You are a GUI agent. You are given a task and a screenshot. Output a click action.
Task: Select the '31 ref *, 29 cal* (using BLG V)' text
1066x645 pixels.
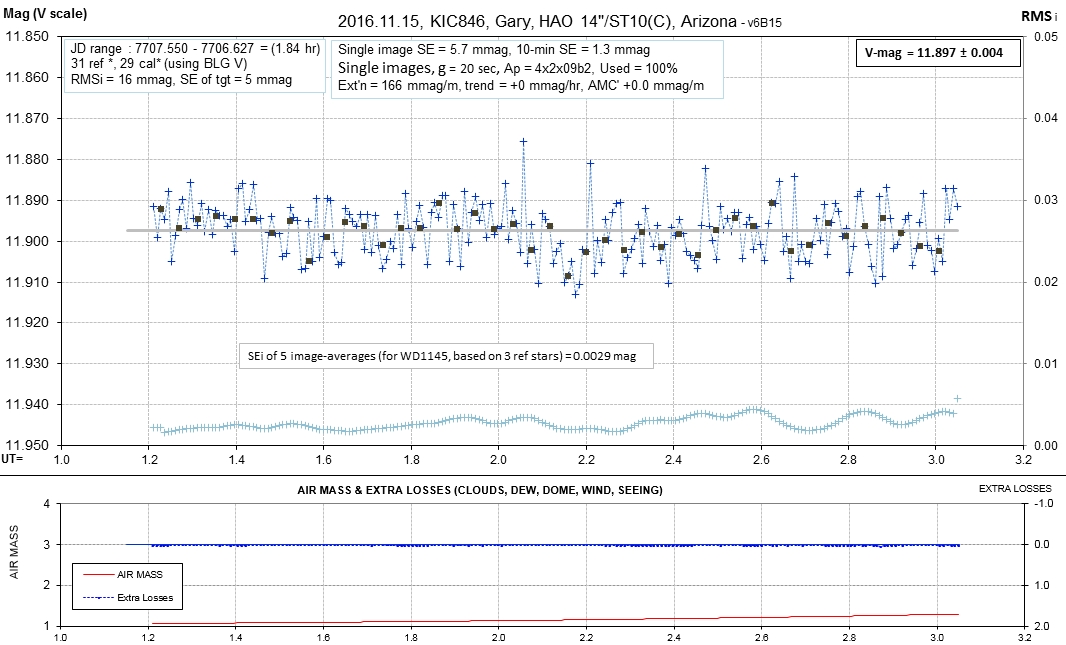click(x=159, y=64)
